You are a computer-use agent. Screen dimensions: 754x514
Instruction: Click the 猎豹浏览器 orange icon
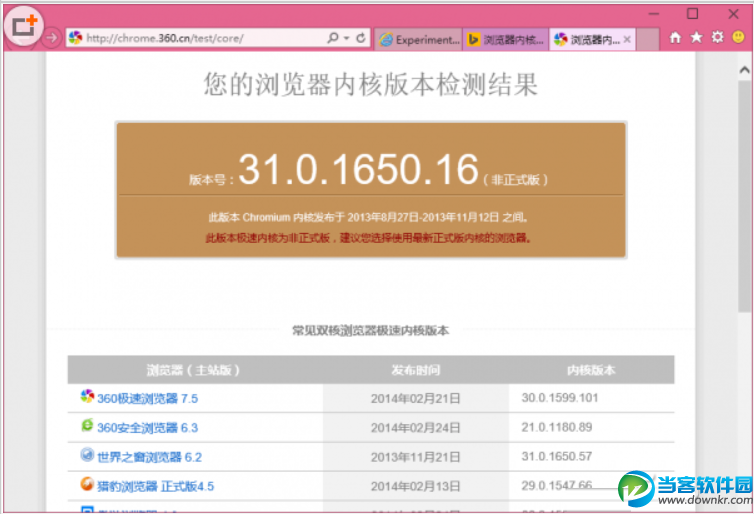coord(87,484)
